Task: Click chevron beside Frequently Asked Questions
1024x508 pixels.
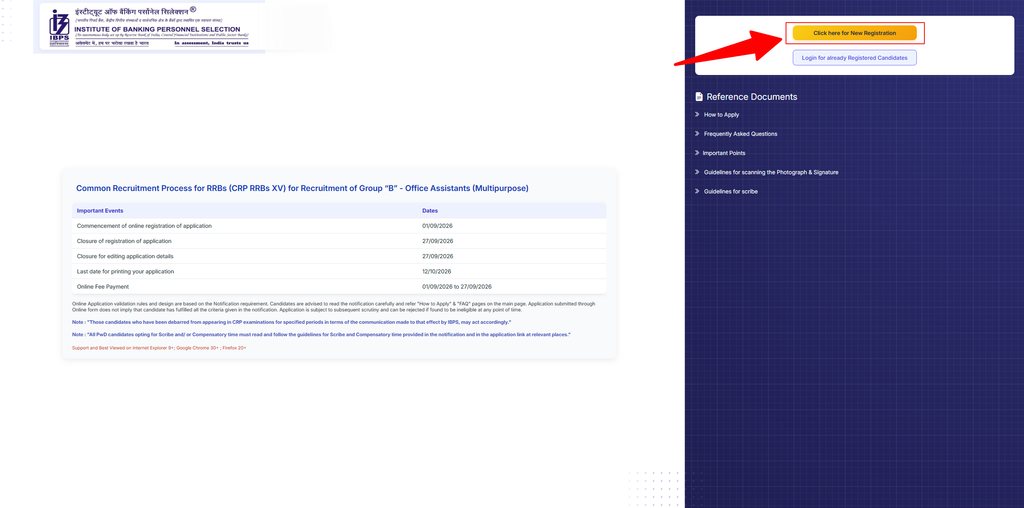Action: pos(697,134)
